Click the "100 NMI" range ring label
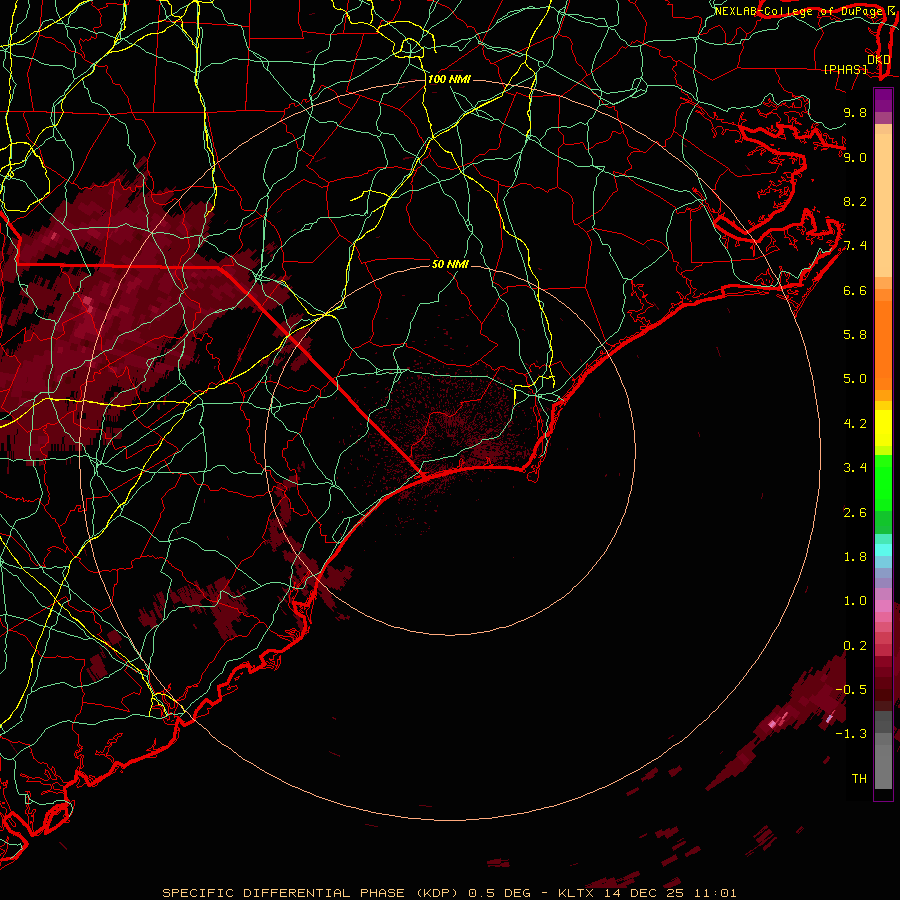This screenshot has height=900, width=900. (449, 79)
